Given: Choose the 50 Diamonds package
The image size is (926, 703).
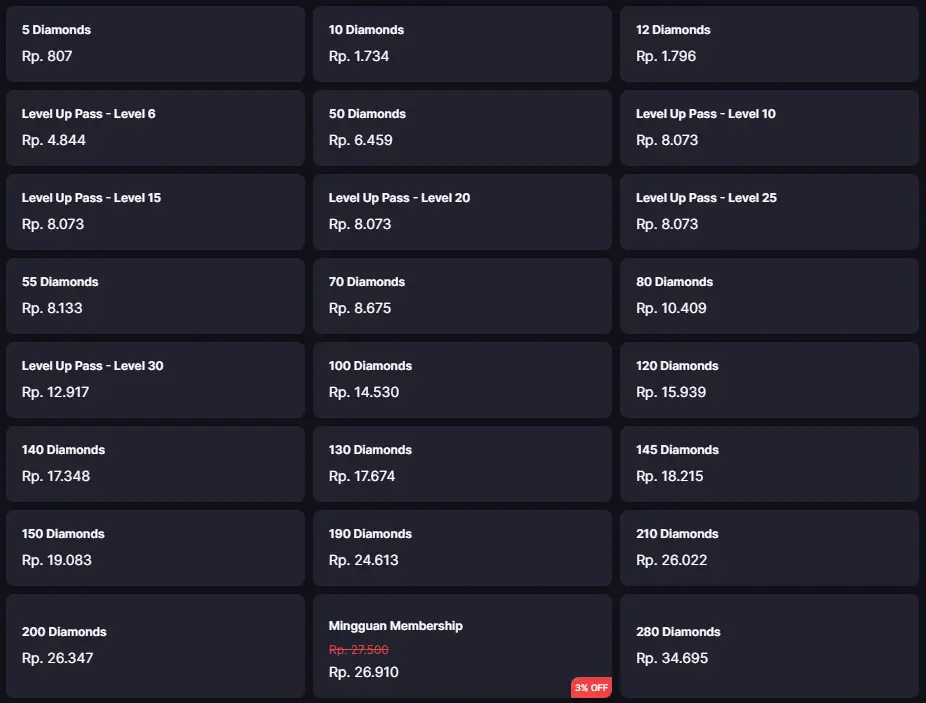Looking at the screenshot, I should [x=462, y=128].
